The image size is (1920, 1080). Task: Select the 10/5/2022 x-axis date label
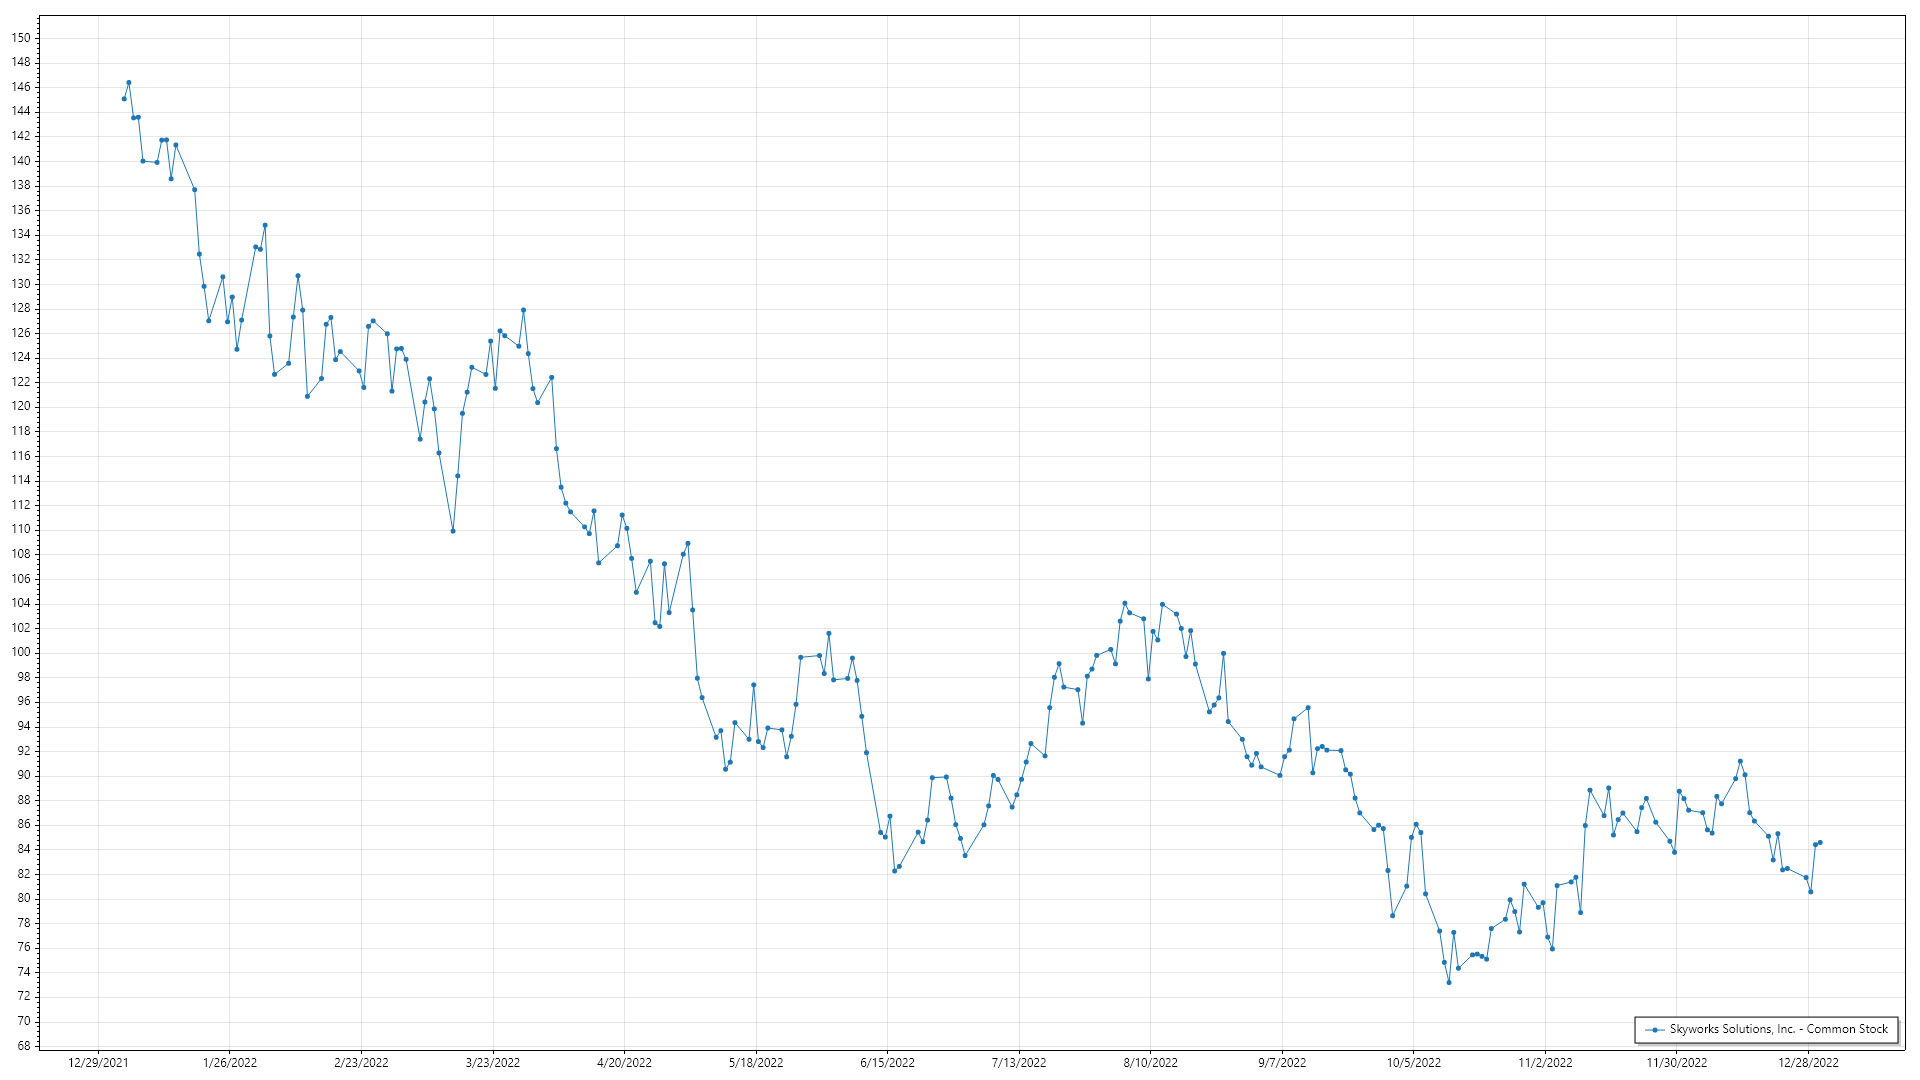pos(1413,1063)
